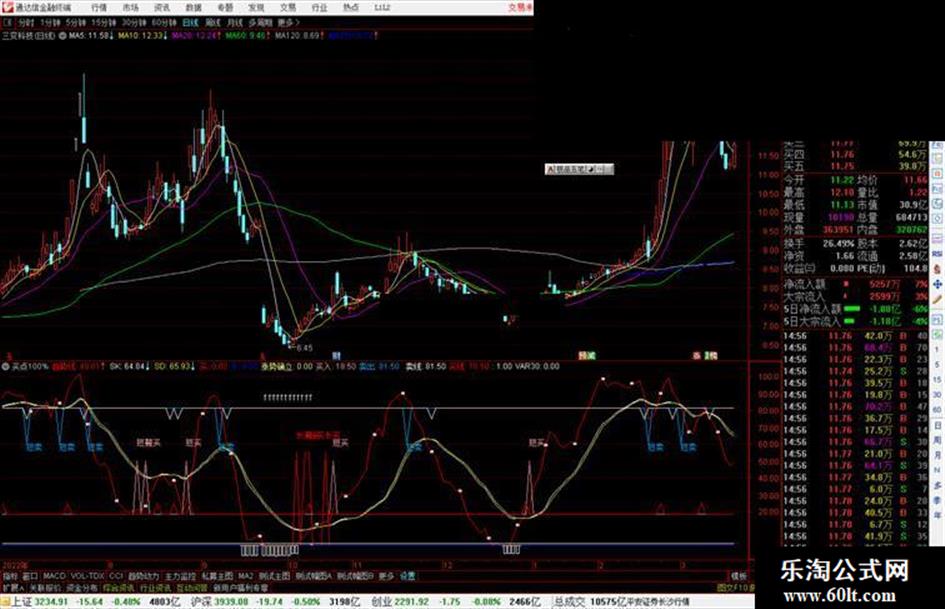Click the red figure icon in right sidebar
The width and height of the screenshot is (945, 609).
(937, 269)
